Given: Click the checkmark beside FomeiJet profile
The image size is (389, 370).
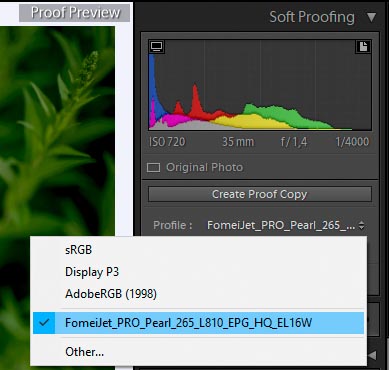Looking at the screenshot, I should pos(44,322).
